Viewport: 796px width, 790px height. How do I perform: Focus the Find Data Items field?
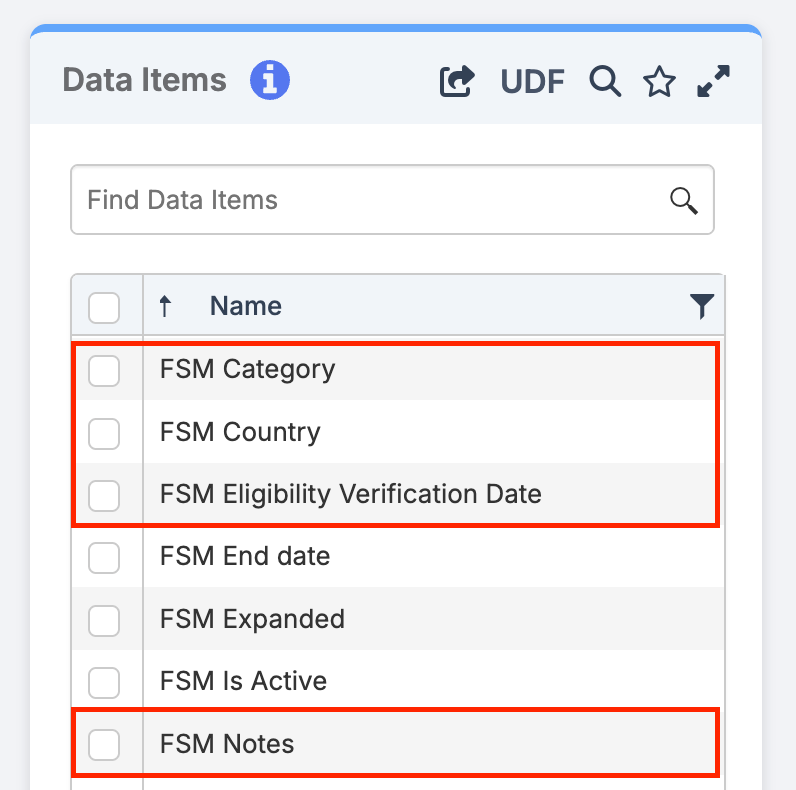pyautogui.click(x=392, y=200)
